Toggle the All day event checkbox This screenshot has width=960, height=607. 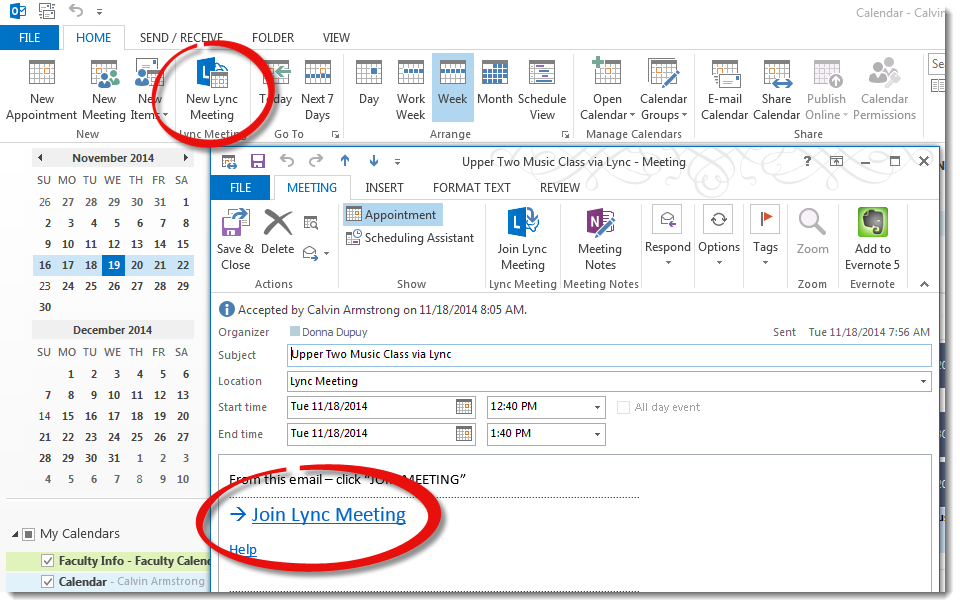(x=623, y=407)
